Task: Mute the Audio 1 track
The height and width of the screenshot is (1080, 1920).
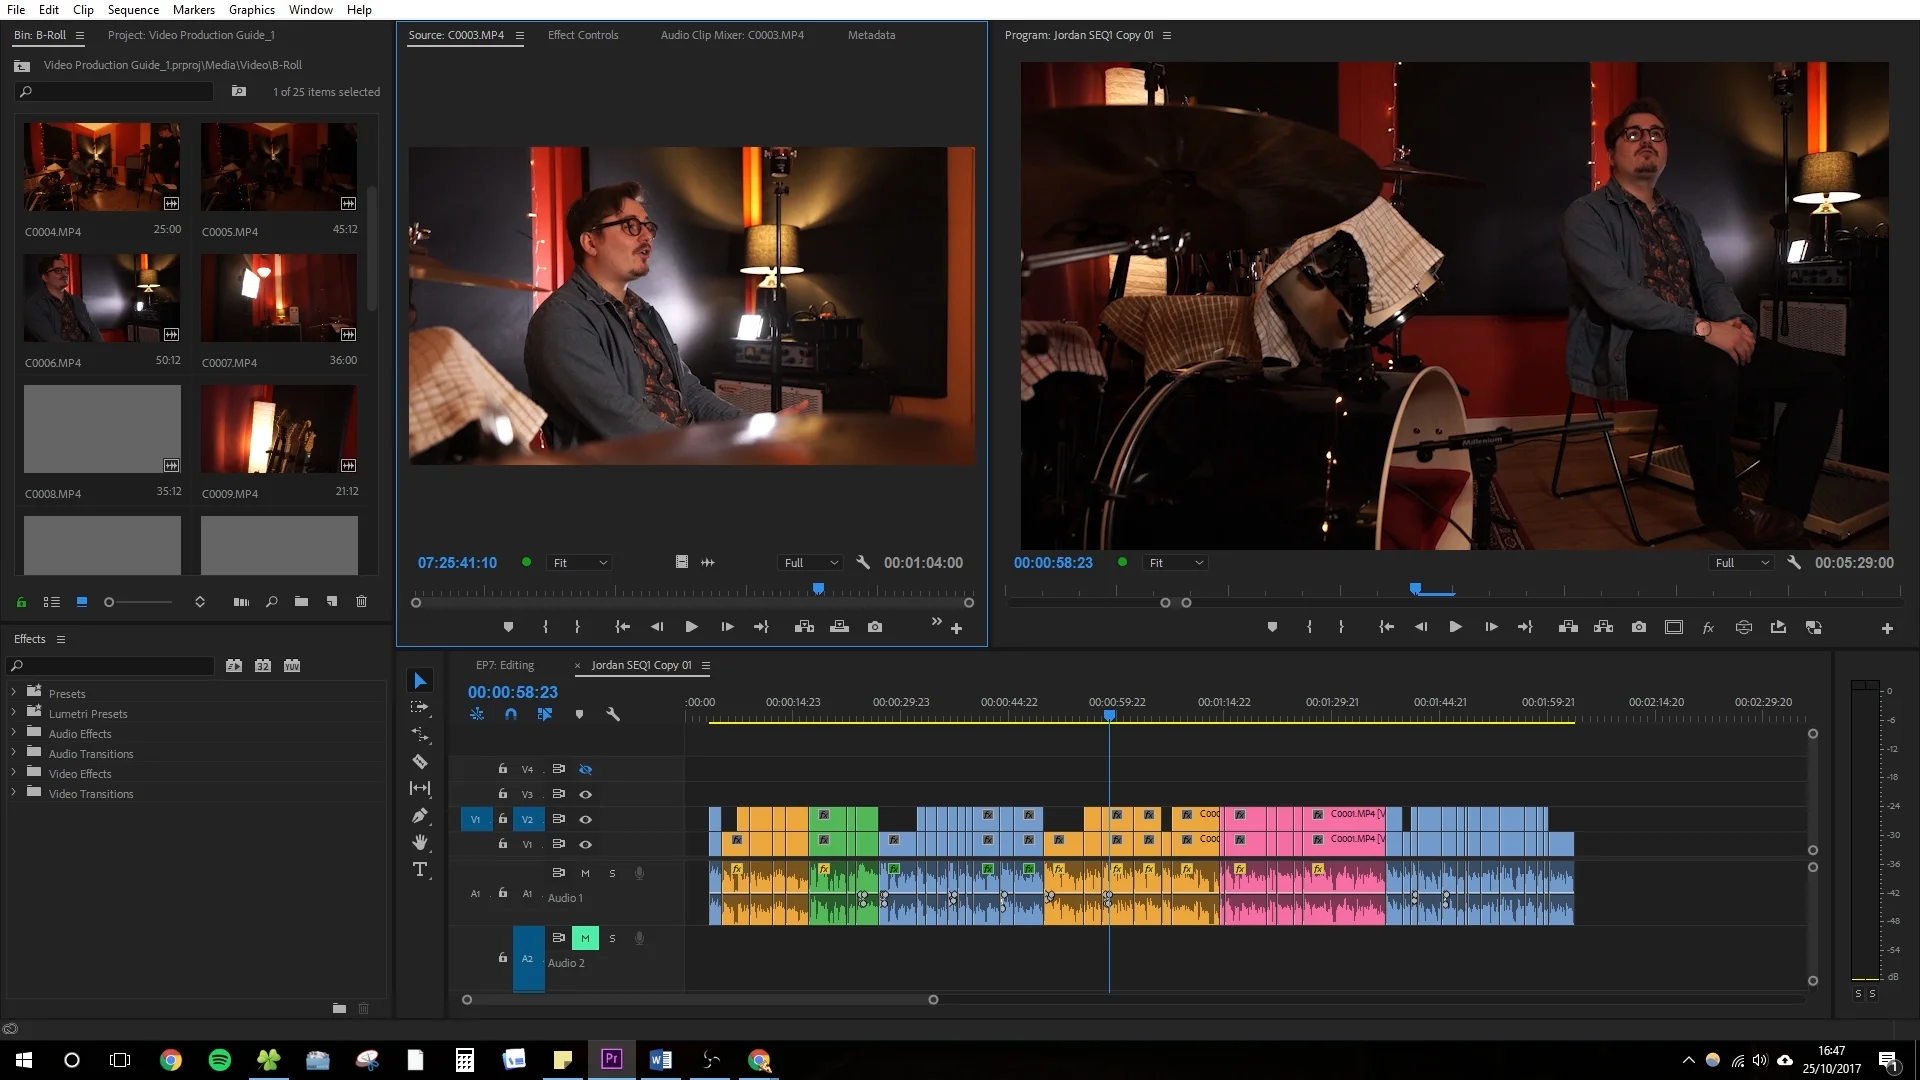Action: click(585, 873)
